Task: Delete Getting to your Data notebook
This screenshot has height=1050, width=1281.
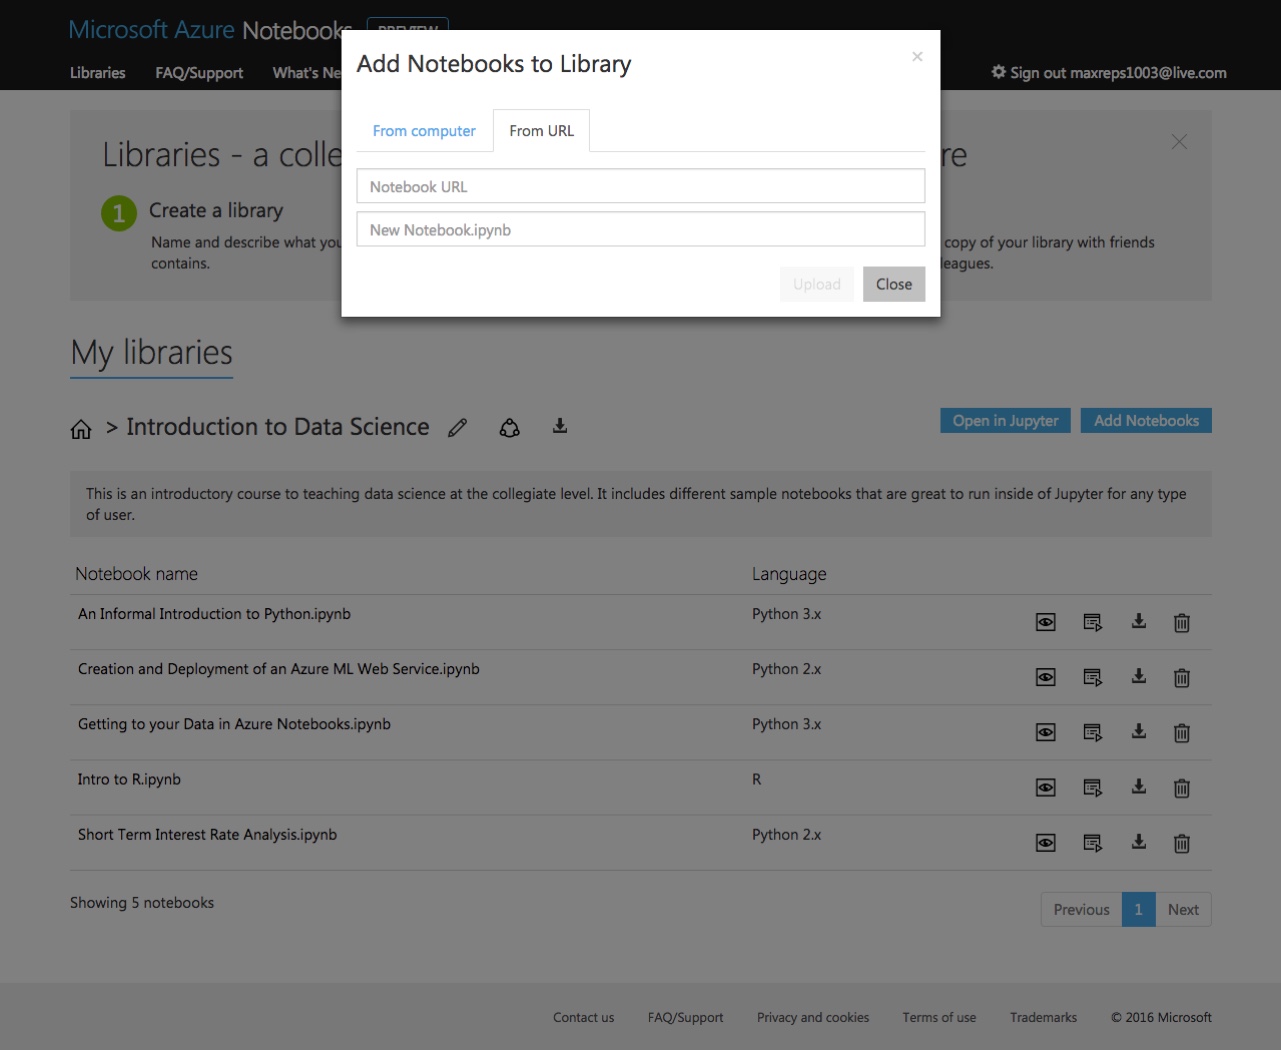Action: click(1181, 733)
